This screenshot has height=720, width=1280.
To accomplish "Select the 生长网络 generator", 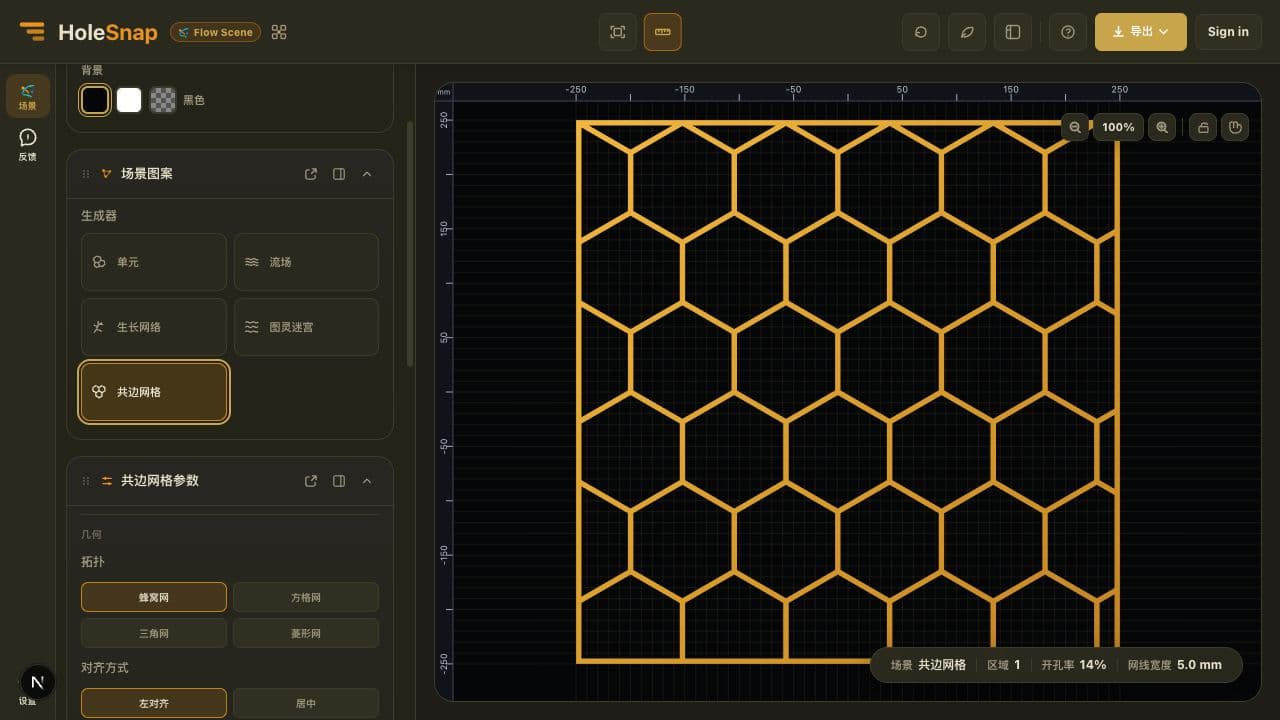I will [154, 327].
